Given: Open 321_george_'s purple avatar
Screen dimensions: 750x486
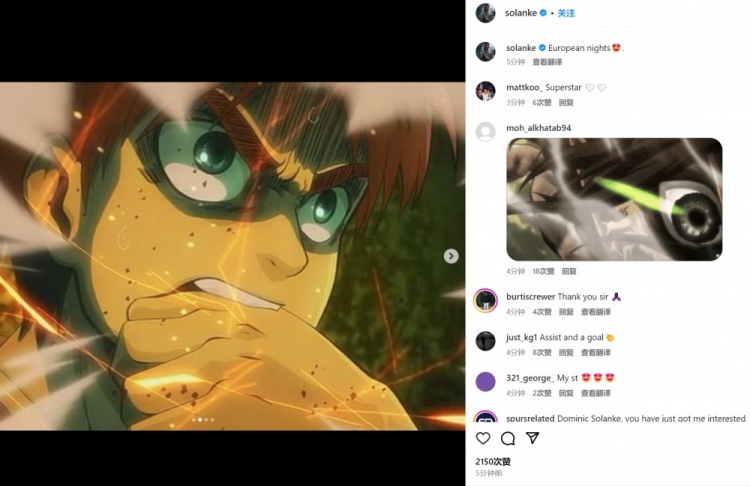Looking at the screenshot, I should pos(485,381).
